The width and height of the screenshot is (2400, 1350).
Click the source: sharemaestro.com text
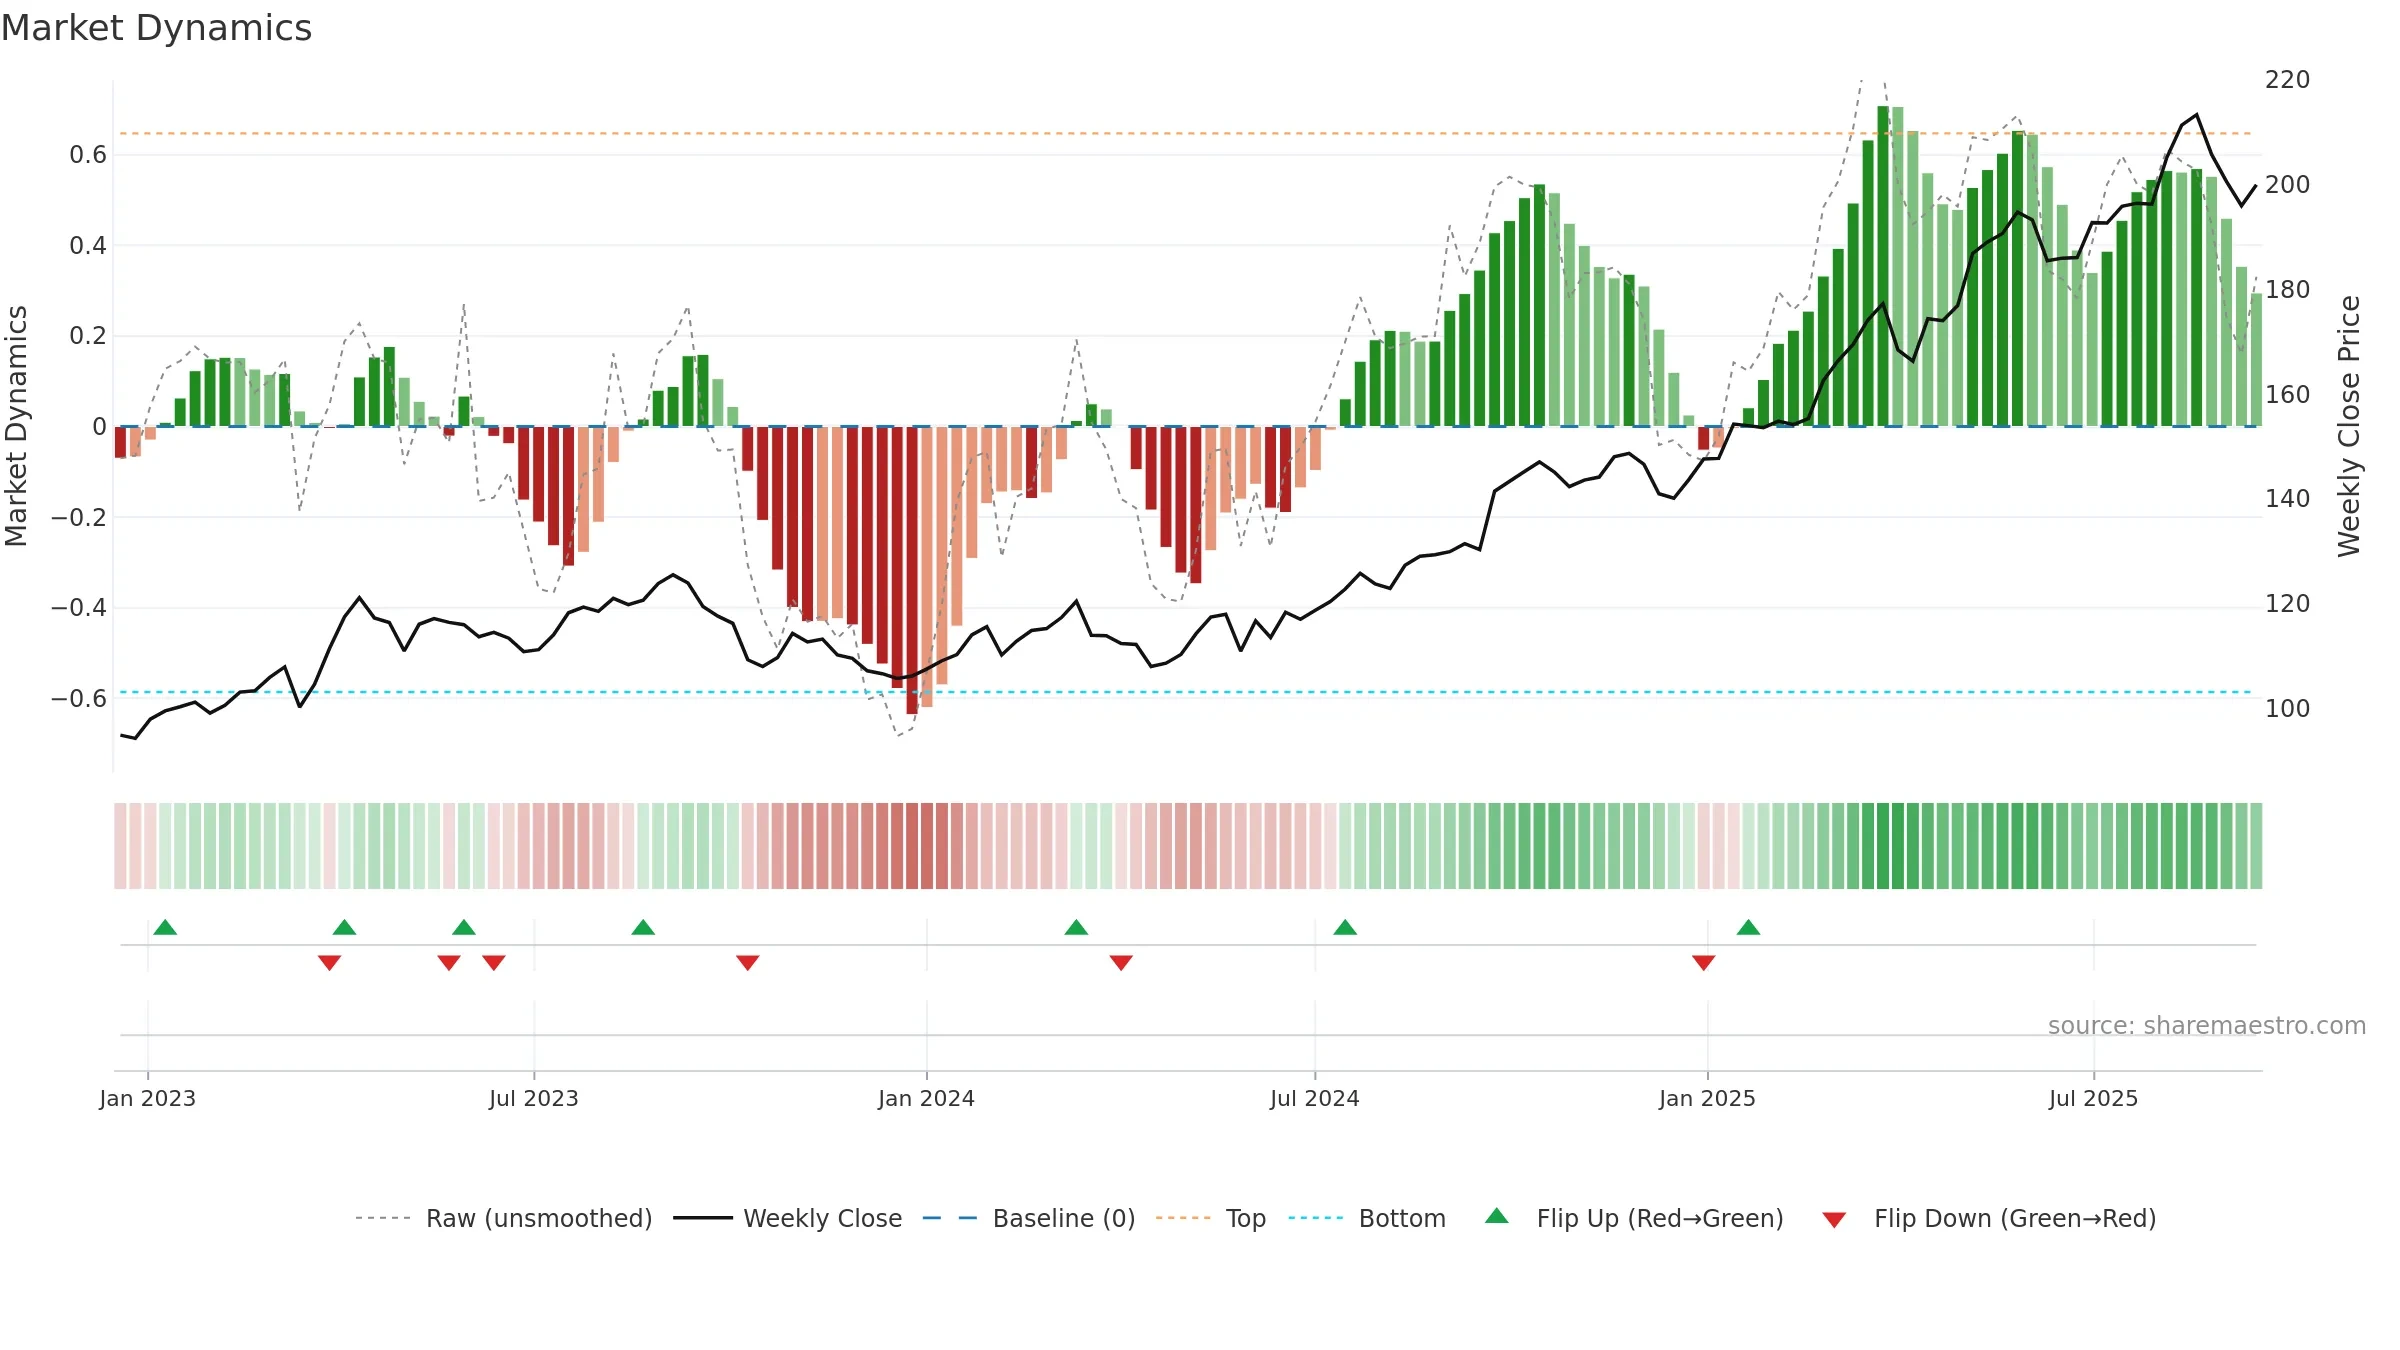2207,1025
